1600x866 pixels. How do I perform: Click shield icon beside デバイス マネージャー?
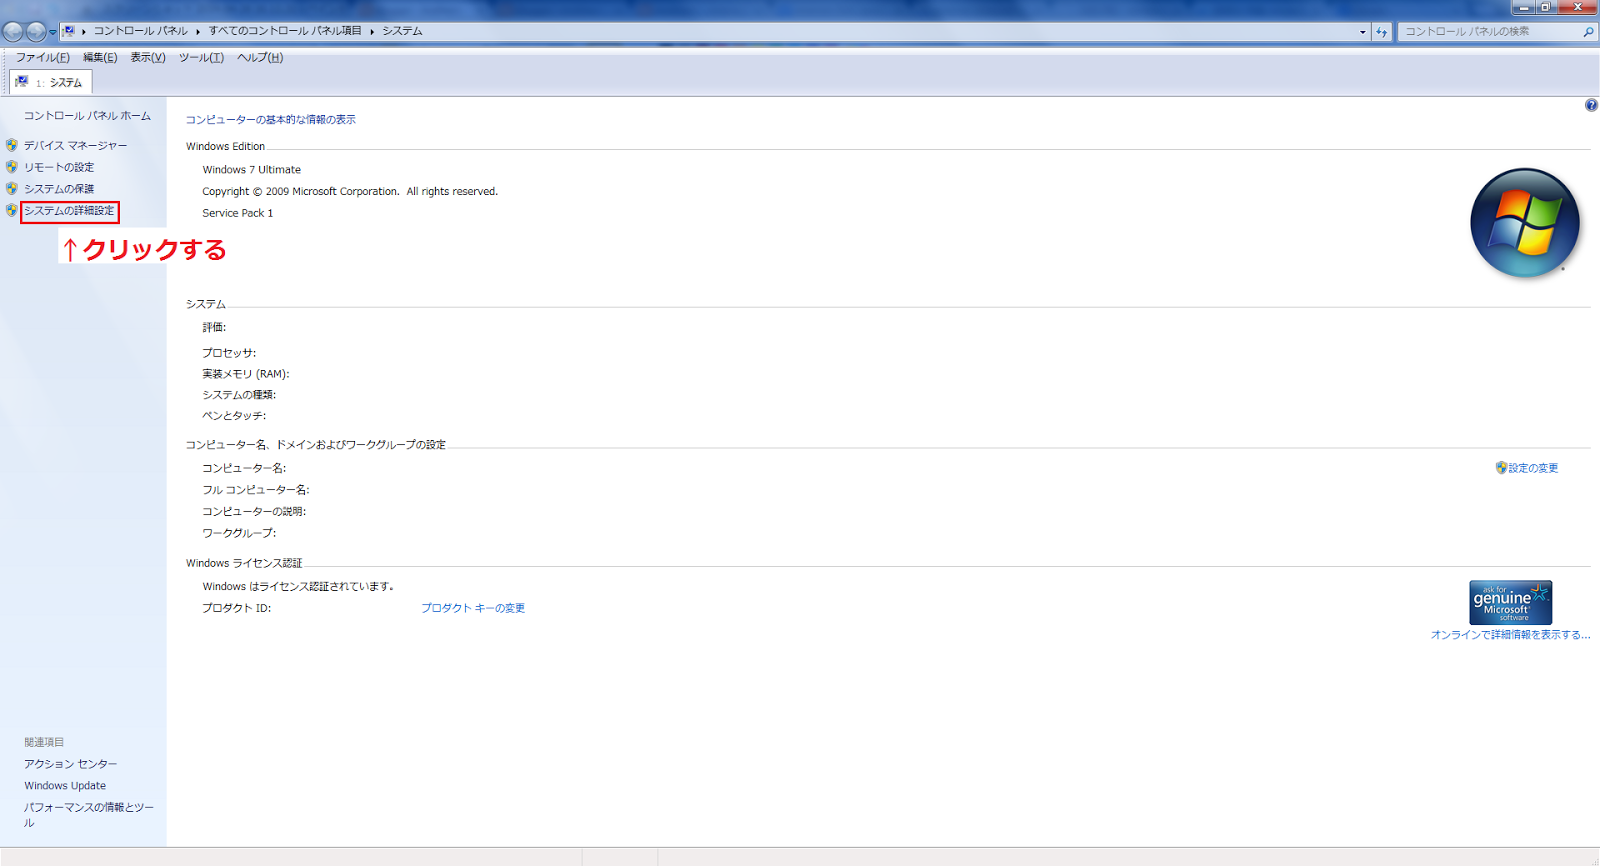coord(12,145)
